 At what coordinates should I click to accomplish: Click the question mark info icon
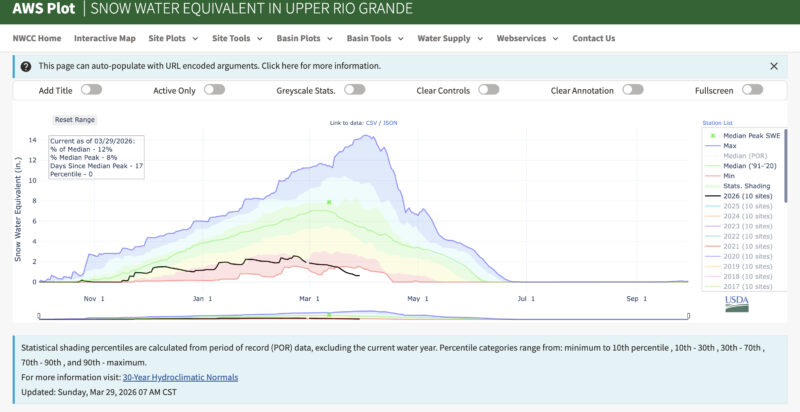point(27,65)
